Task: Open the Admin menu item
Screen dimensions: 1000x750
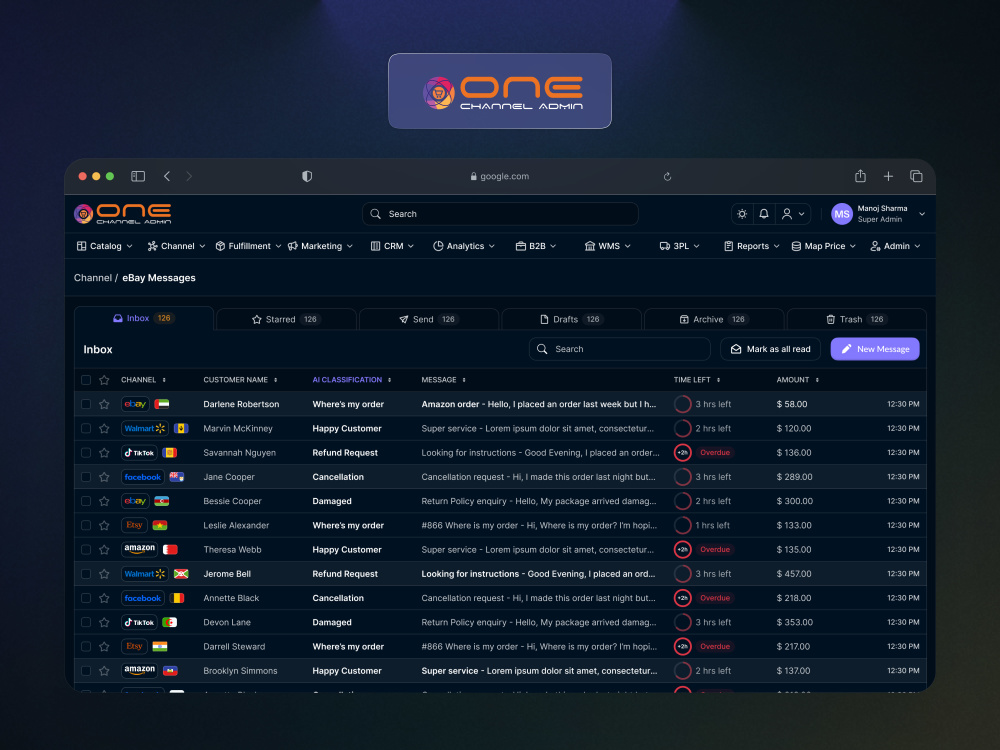Action: tap(895, 246)
